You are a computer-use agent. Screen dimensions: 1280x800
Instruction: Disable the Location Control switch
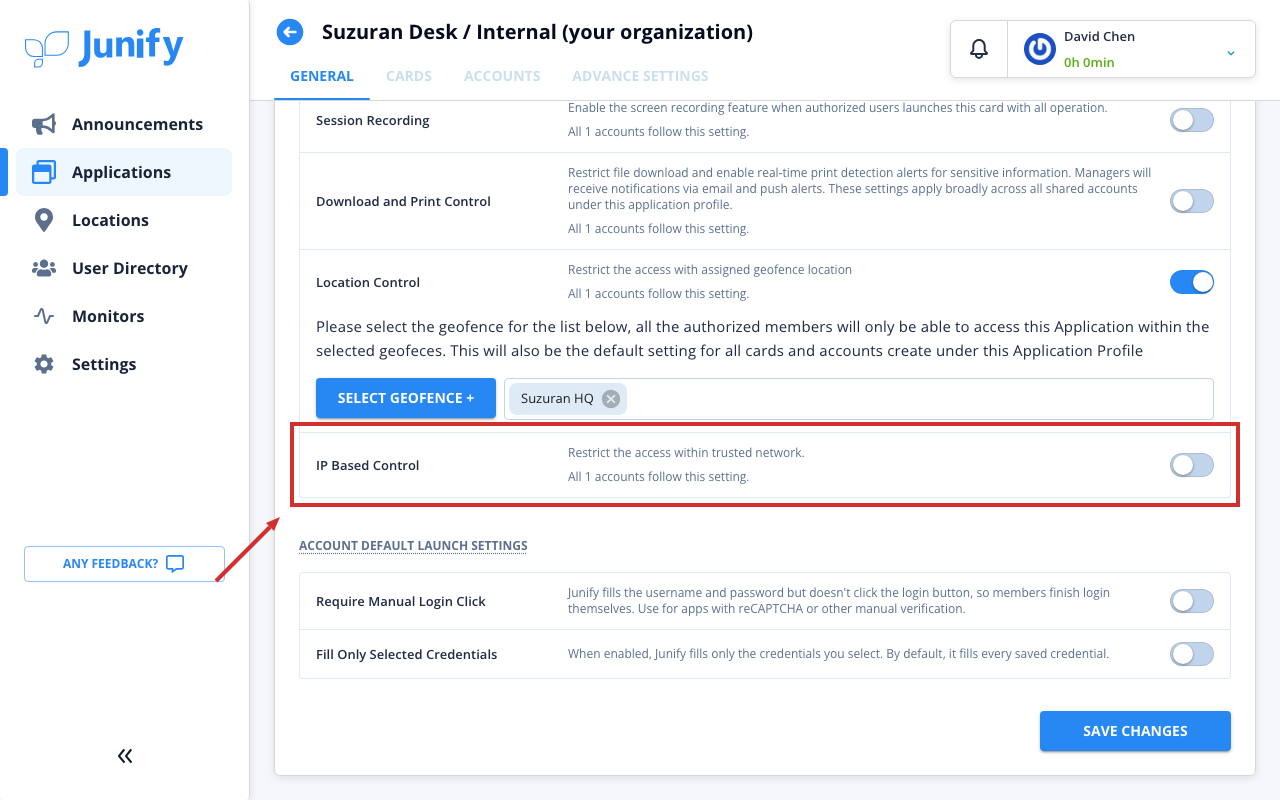coord(1192,282)
